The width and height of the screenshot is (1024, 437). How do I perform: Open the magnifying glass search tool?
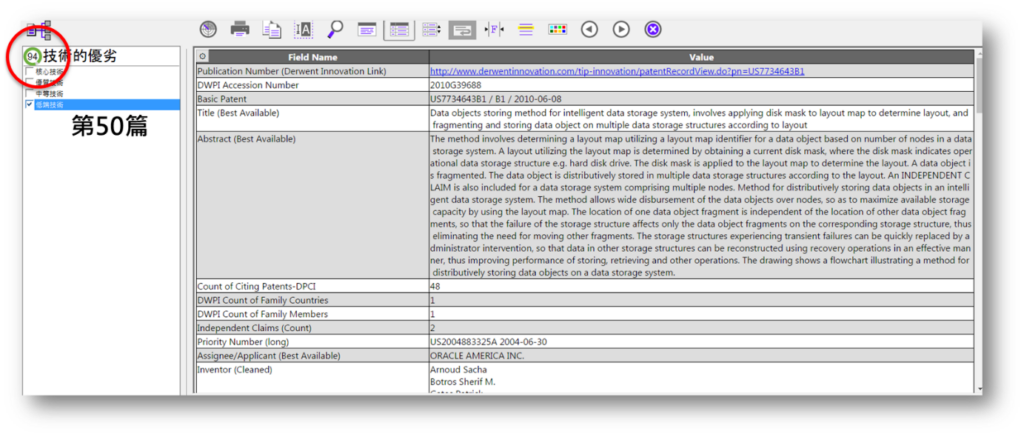(x=336, y=29)
